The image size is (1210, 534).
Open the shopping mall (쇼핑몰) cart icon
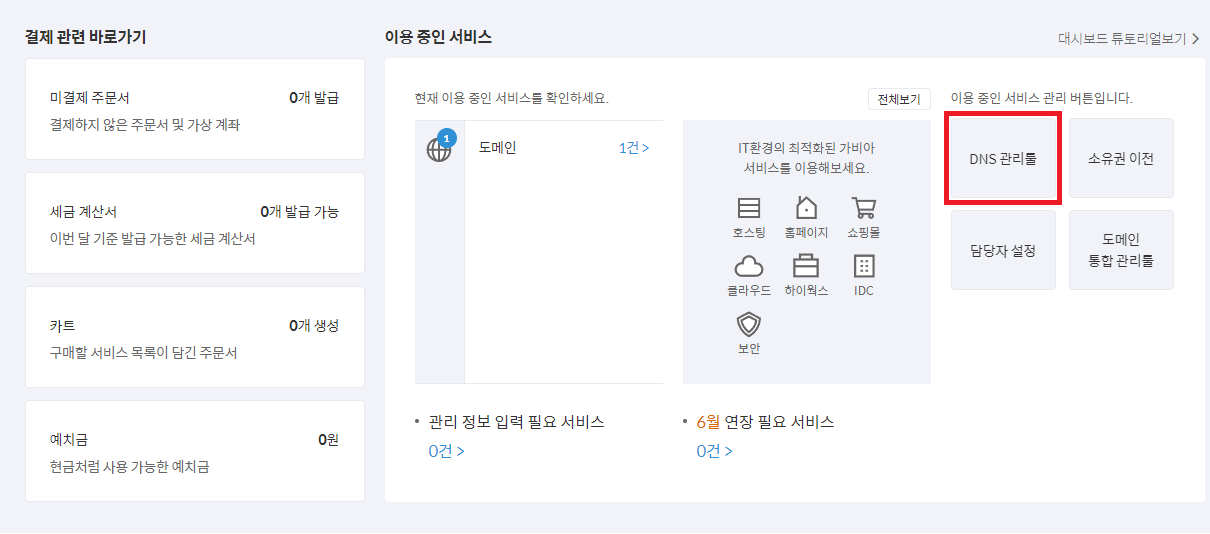863,207
